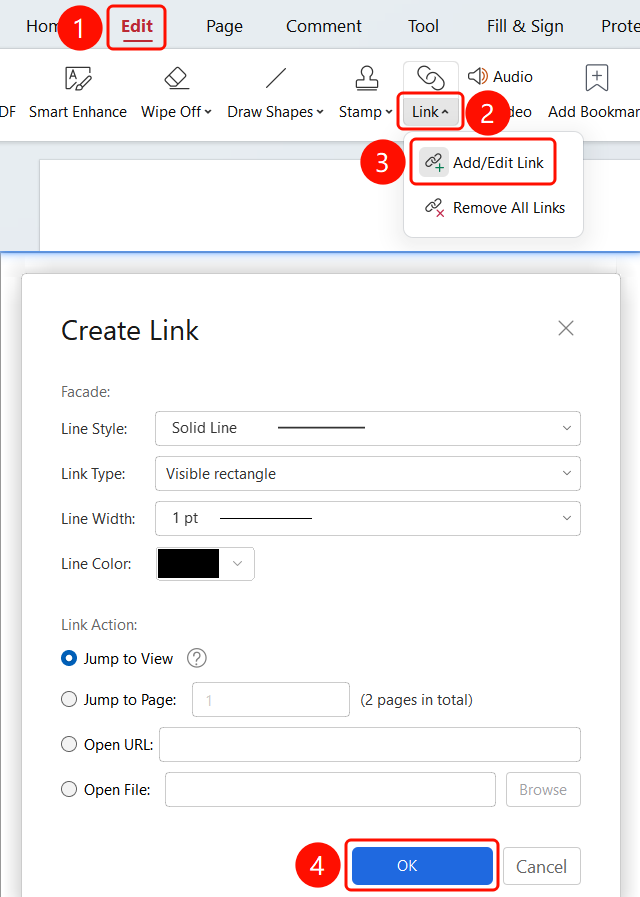
Task: Click the Browse button
Action: pos(543,789)
